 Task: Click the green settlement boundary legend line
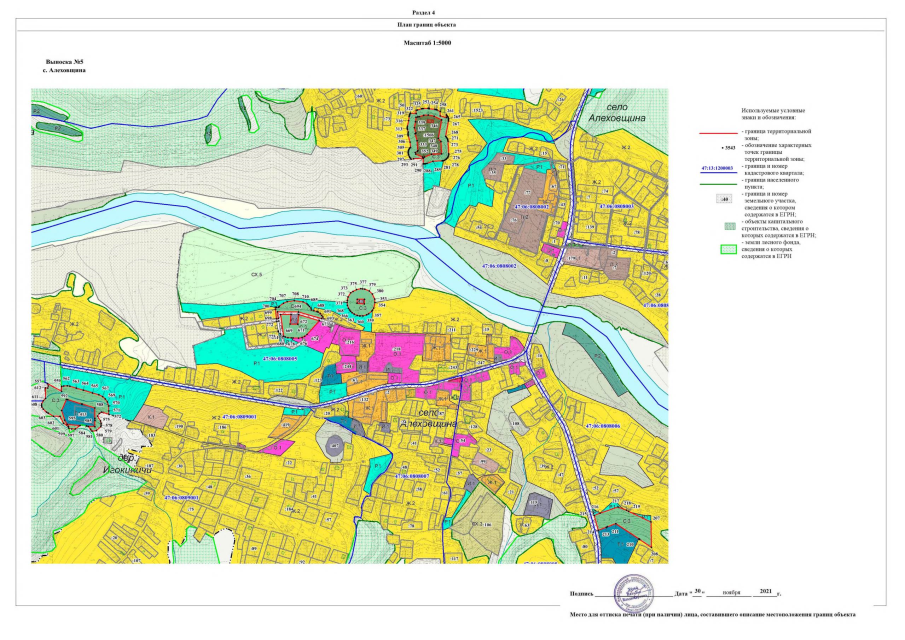(718, 182)
